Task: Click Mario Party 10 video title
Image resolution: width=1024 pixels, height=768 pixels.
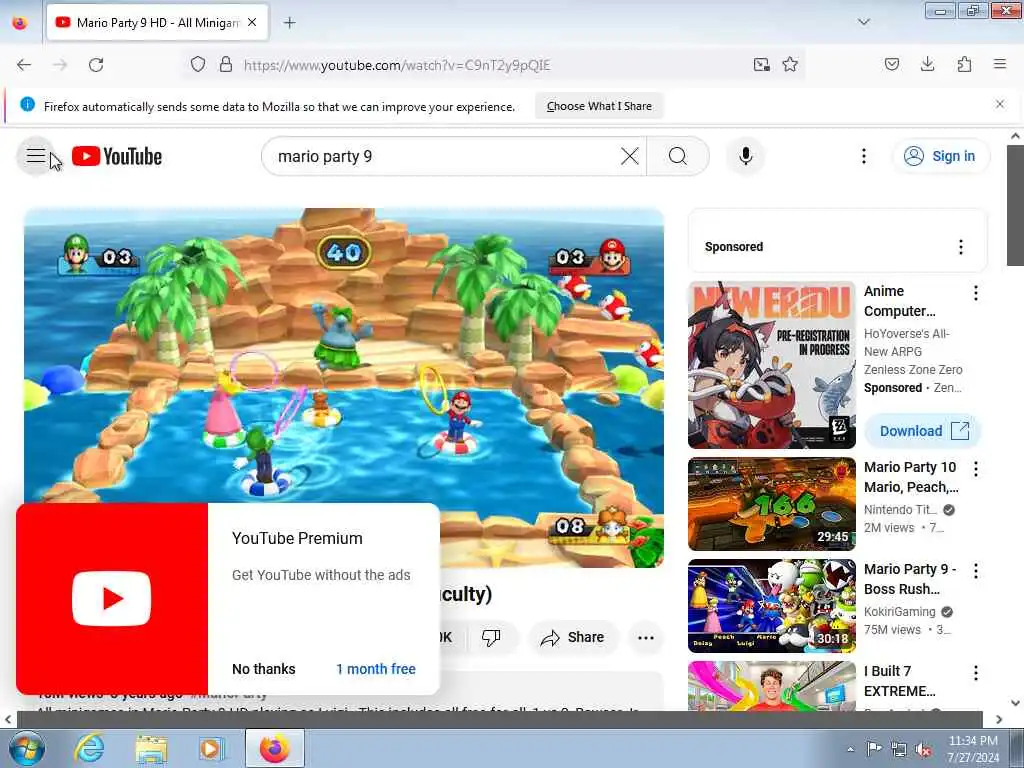Action: [x=911, y=477]
